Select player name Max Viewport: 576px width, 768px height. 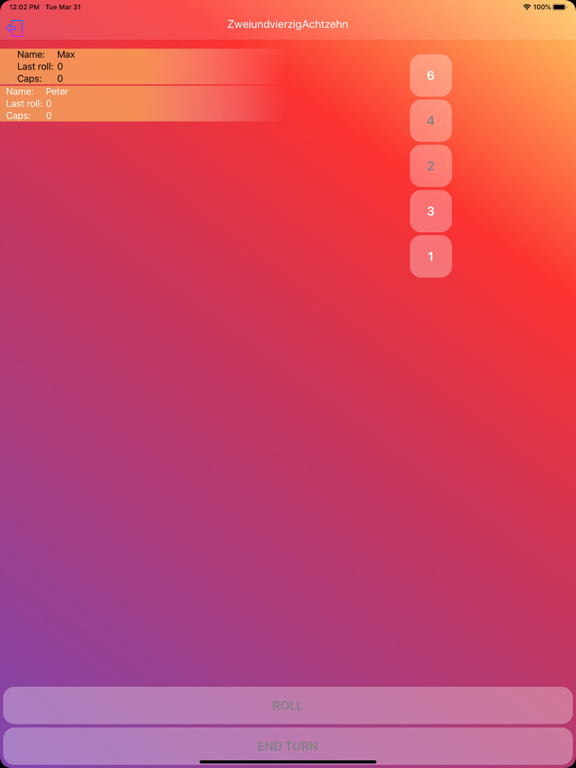pos(66,54)
